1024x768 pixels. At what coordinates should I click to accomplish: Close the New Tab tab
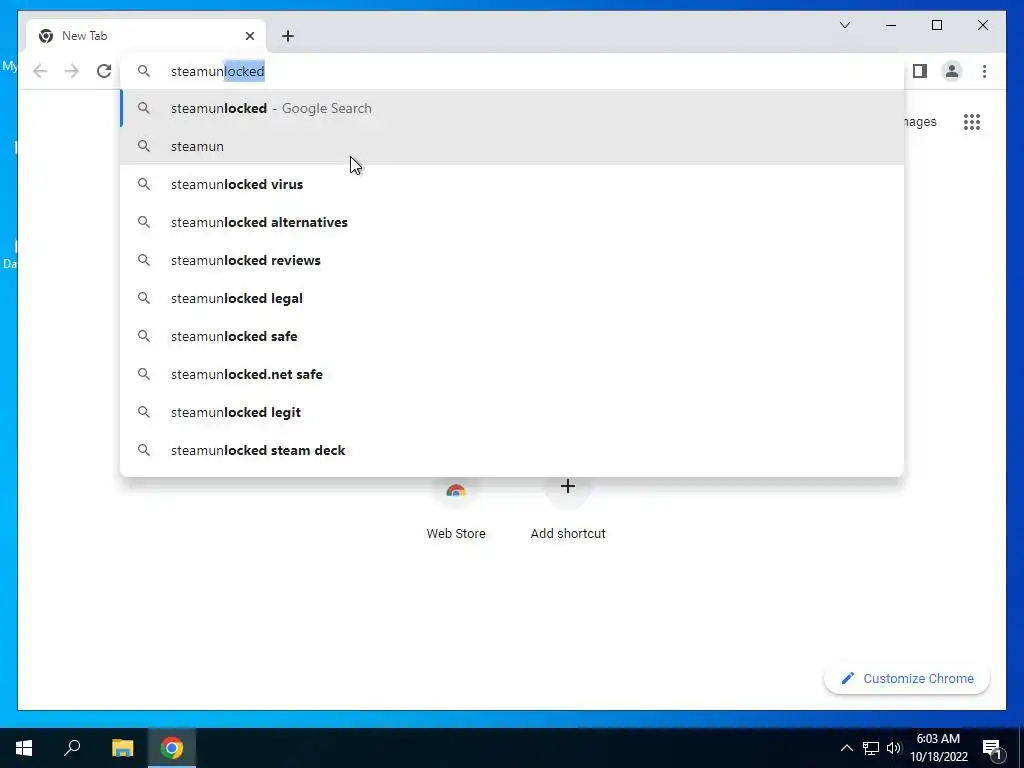249,36
